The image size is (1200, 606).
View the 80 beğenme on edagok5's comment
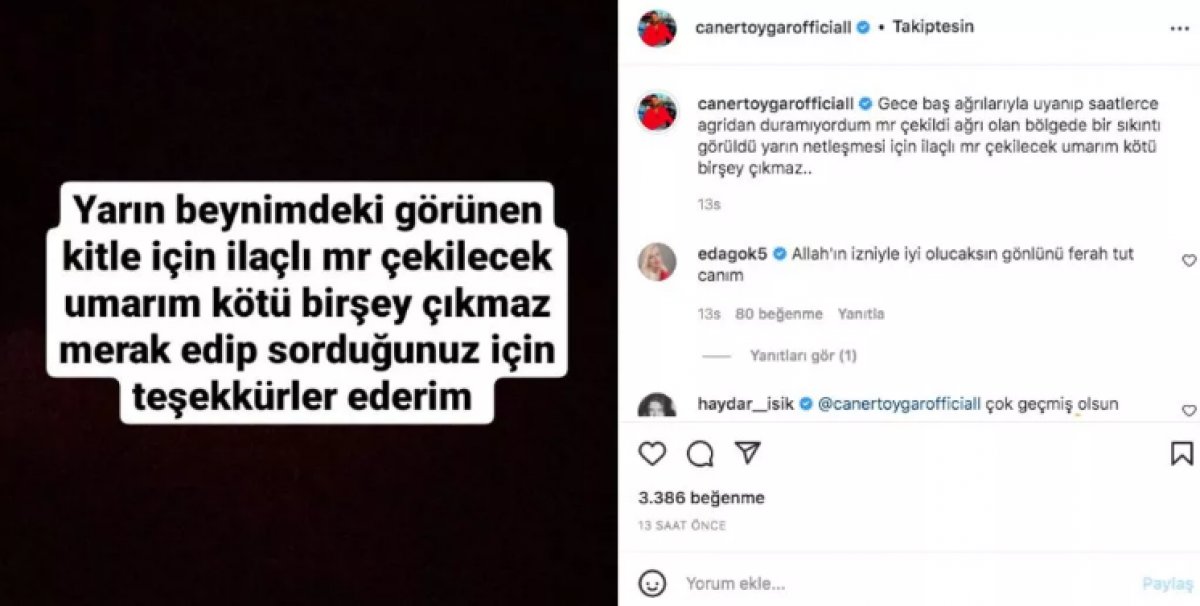pyautogui.click(x=779, y=314)
